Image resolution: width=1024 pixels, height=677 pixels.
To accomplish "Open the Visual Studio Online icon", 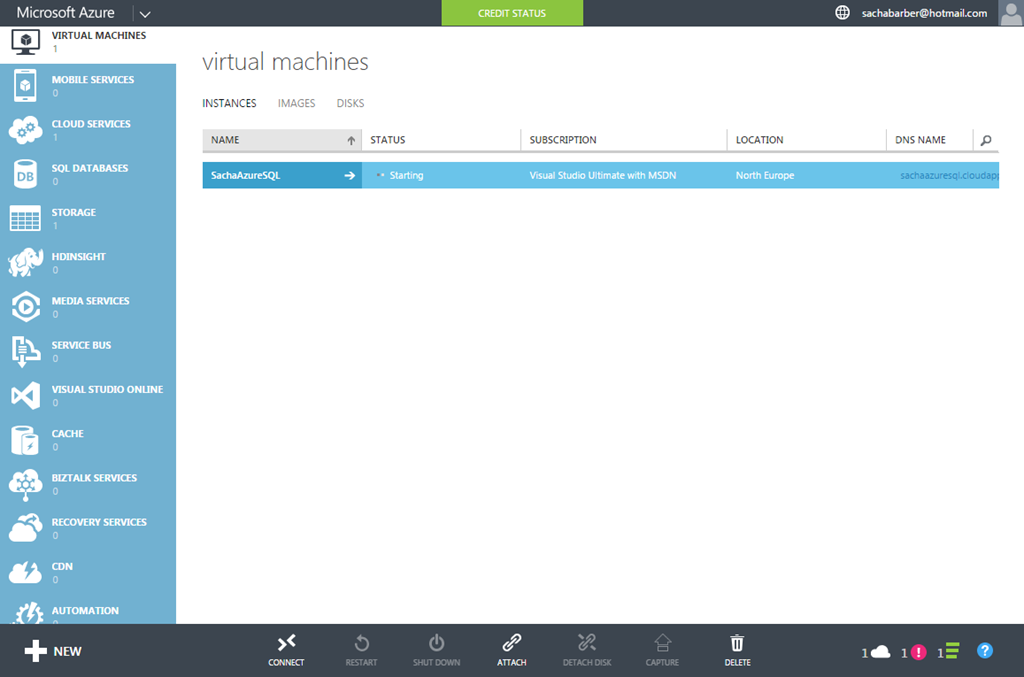I will point(25,396).
